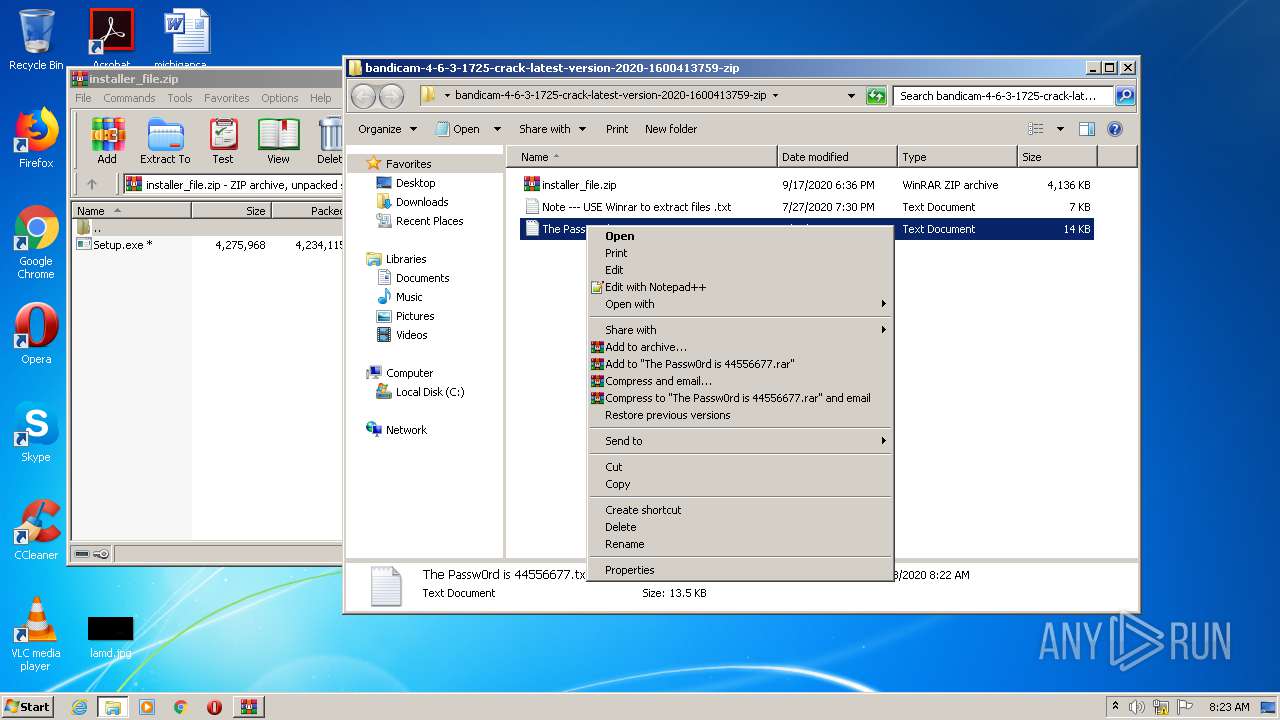
Task: Click the Add button in WinRAR toolbar
Action: point(107,141)
